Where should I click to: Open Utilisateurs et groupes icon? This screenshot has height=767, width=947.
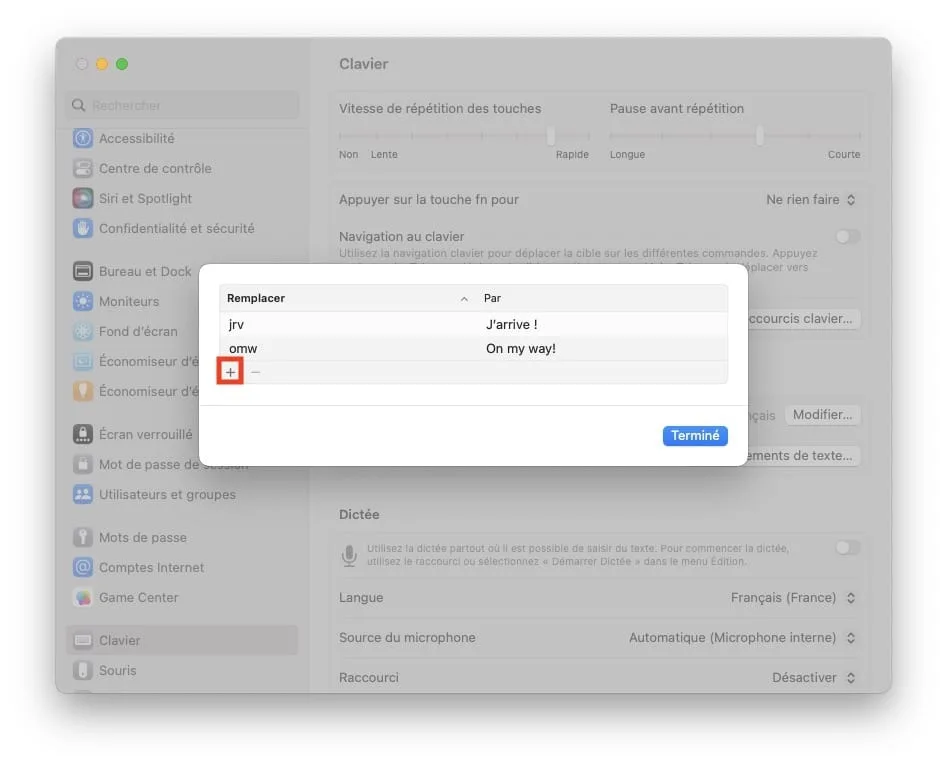83,494
